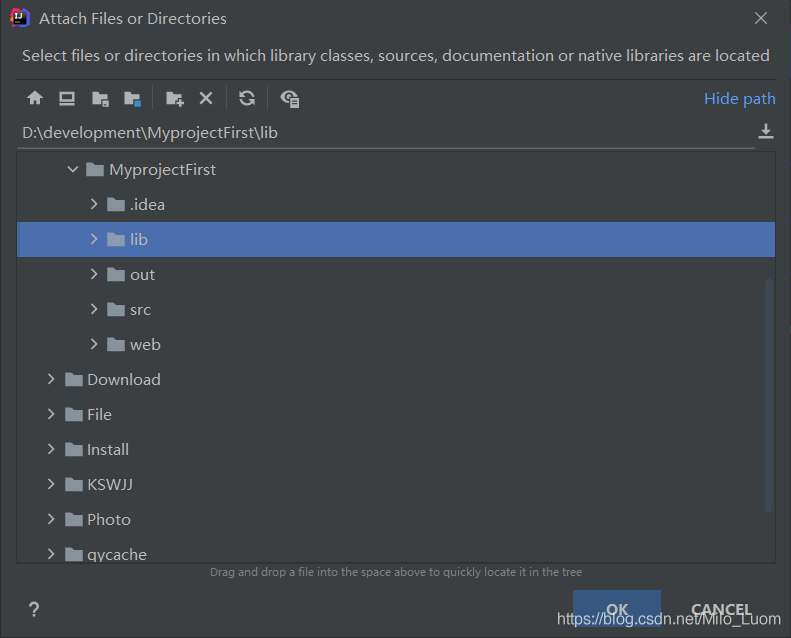Viewport: 791px width, 638px height.
Task: Jump to Desktop directory icon
Action: click(x=67, y=98)
